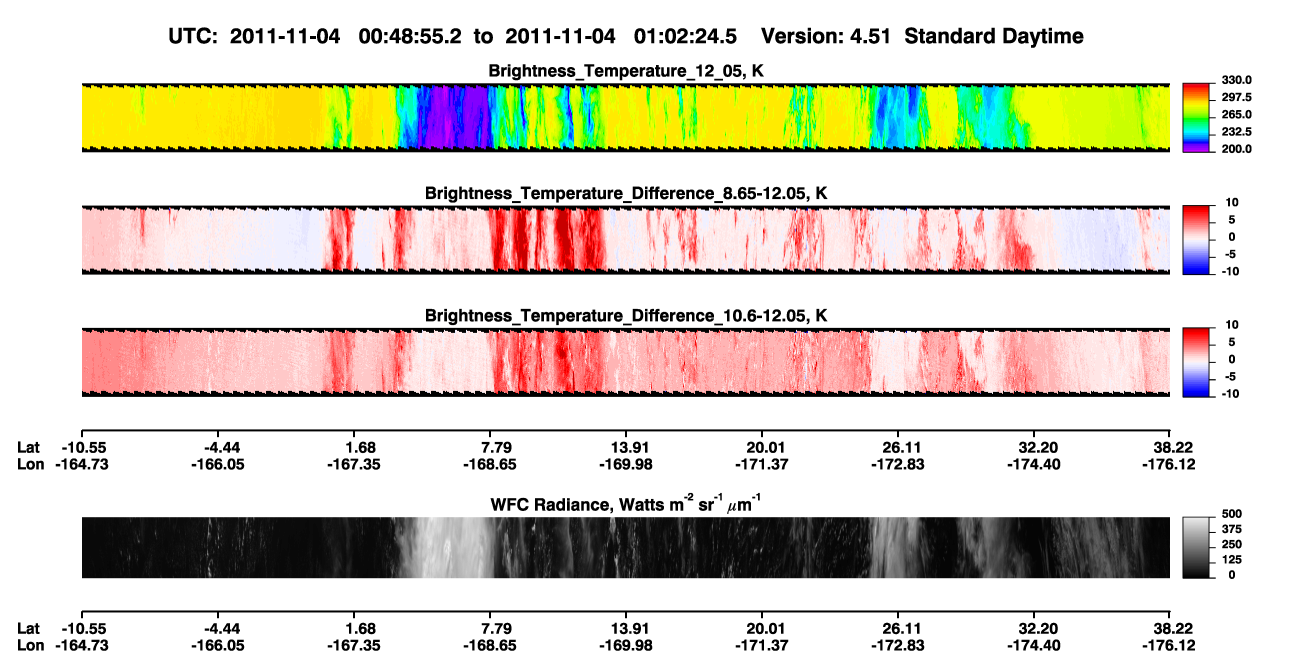Click the 500 radiance scale label
Image resolution: width=1300 pixels, height=667 pixels.
(1231, 516)
